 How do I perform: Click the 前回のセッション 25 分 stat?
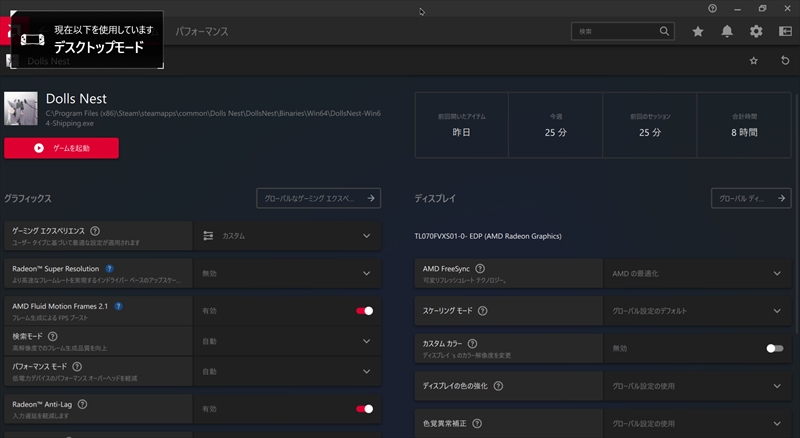click(x=650, y=125)
